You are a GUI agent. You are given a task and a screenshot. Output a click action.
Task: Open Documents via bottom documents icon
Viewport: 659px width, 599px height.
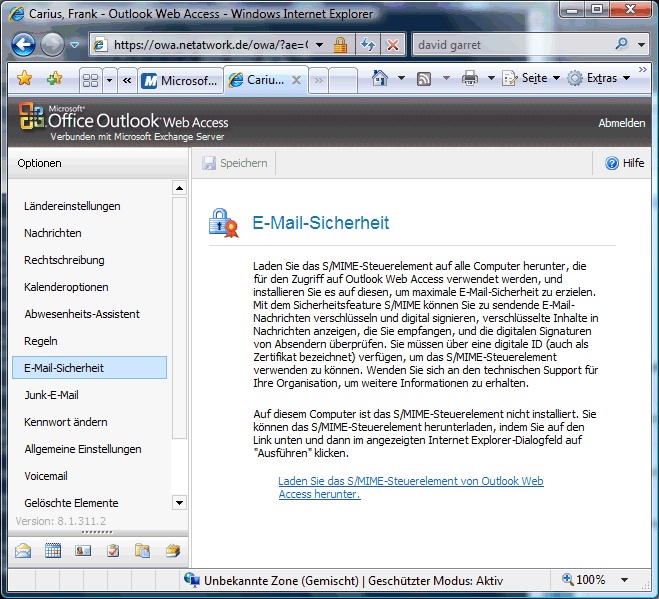pos(142,551)
